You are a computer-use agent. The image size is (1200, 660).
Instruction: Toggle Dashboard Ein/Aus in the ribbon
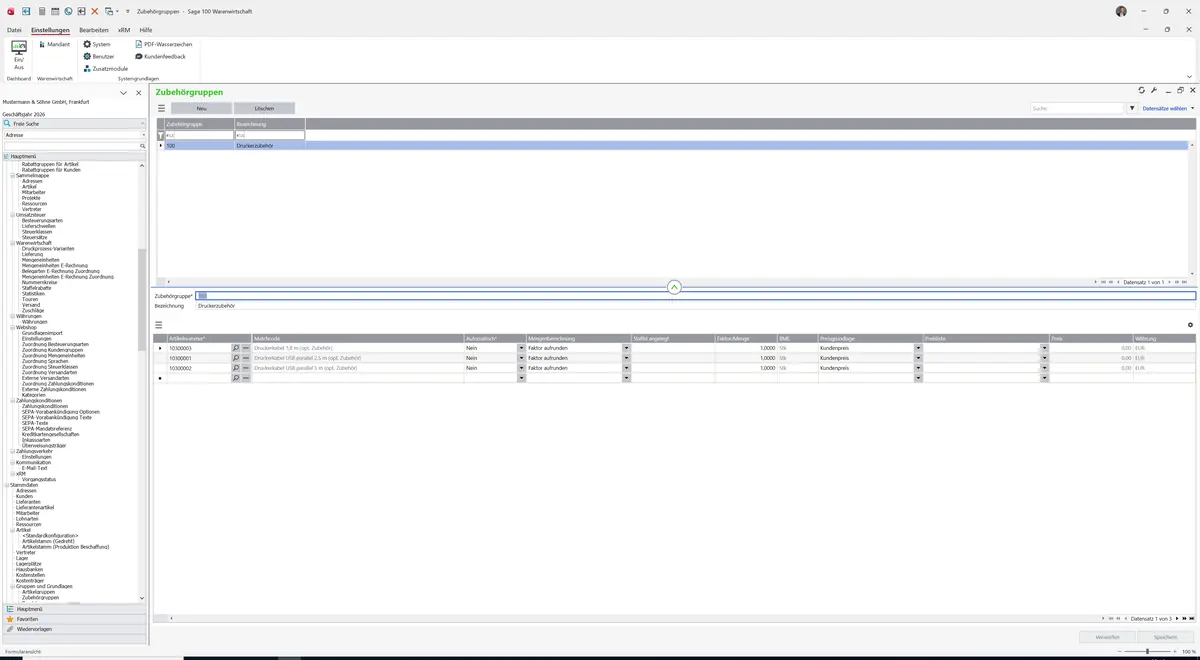(19, 55)
